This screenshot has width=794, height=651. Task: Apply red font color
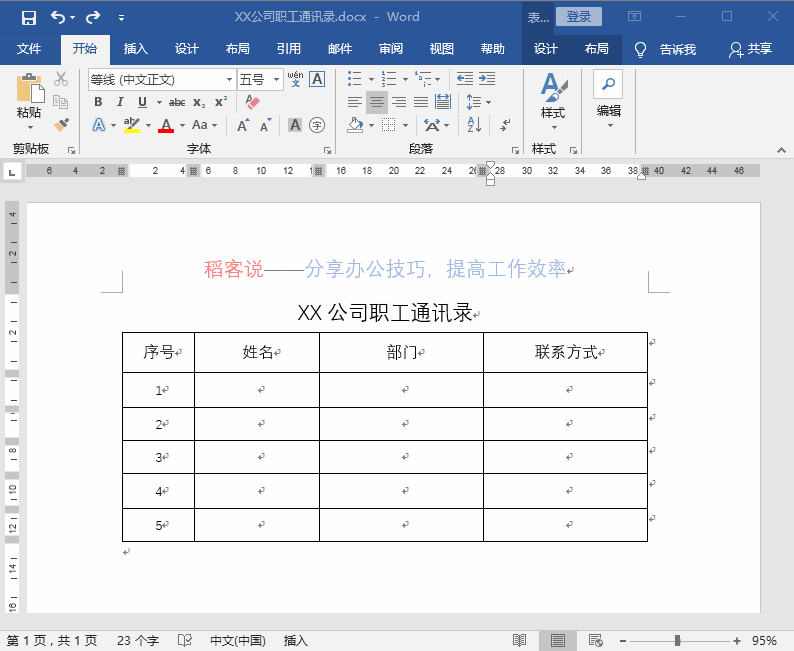[x=166, y=125]
